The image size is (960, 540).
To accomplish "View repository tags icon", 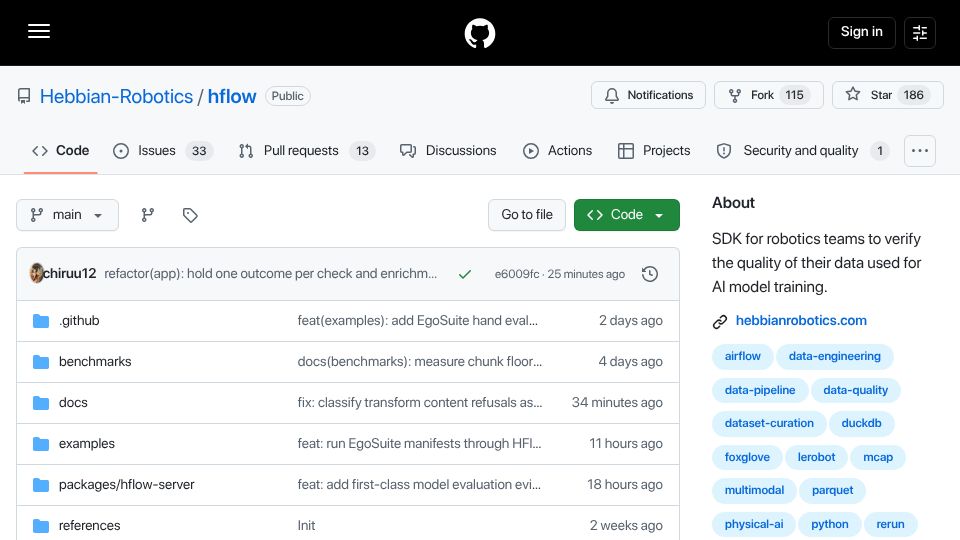I will tap(190, 215).
